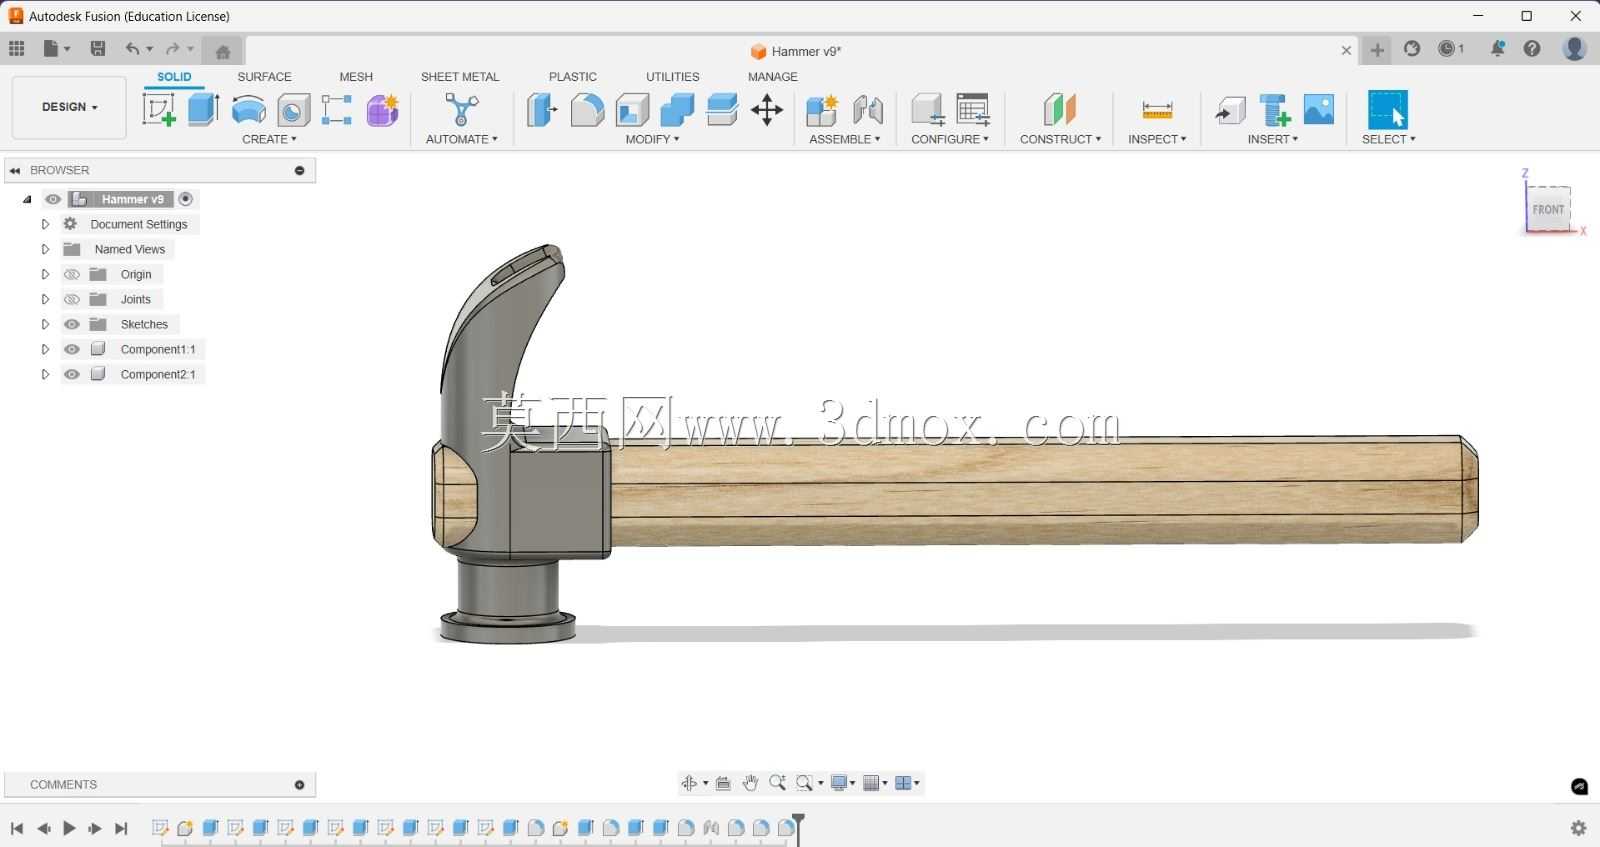Open the INSPECT dropdown menu
Viewport: 1600px width, 847px height.
pos(1157,139)
